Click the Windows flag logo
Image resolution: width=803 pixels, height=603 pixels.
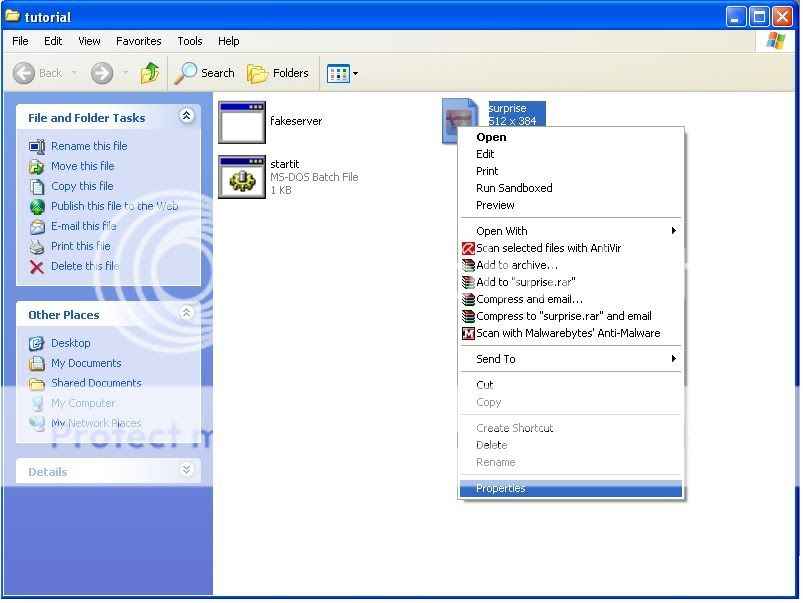point(775,41)
